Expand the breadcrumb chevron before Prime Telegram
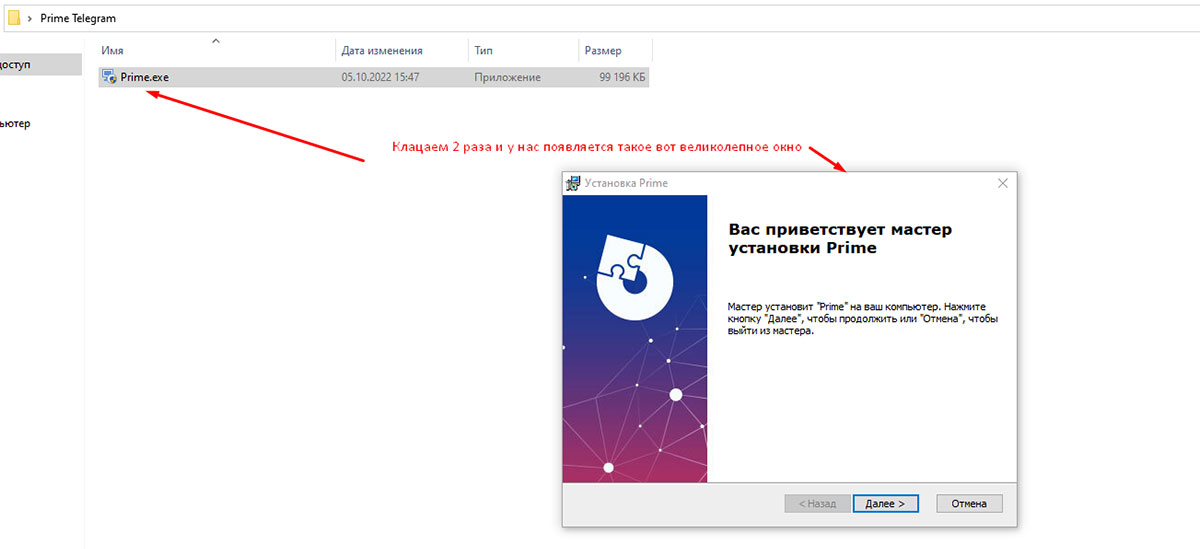1200x549 pixels. [29, 19]
